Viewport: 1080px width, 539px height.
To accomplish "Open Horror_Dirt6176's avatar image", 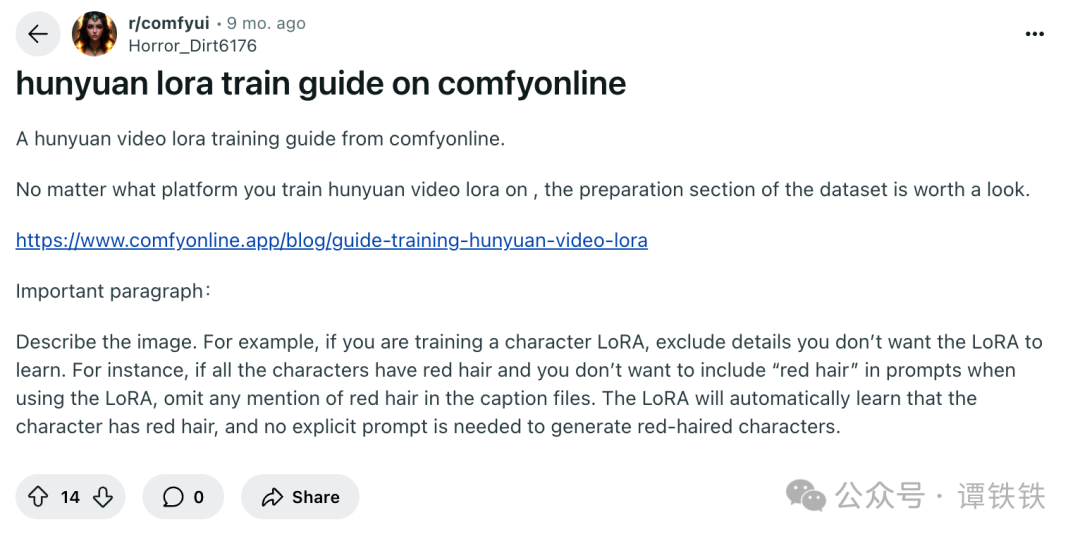I will coord(94,34).
